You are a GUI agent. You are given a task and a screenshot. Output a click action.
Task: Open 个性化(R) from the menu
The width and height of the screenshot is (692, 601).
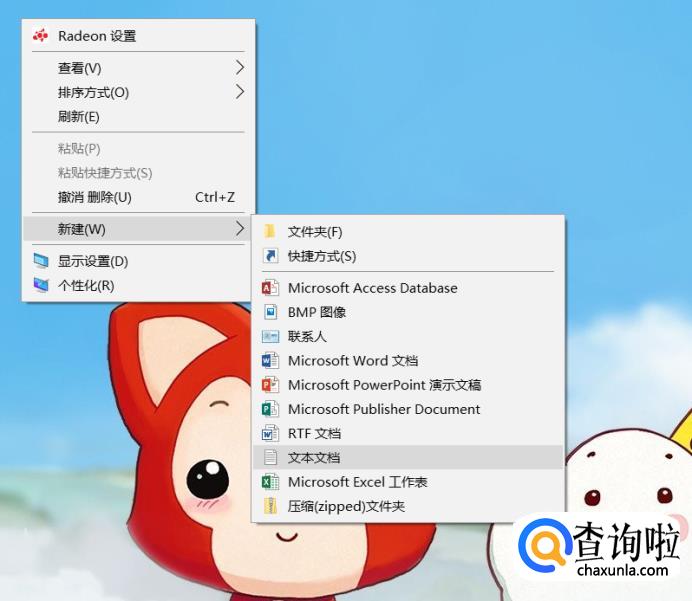tap(138, 285)
